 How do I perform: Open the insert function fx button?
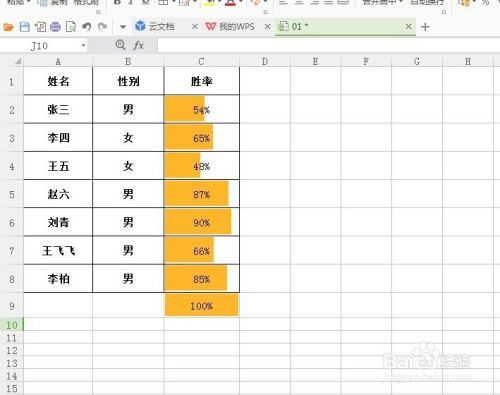(138, 45)
